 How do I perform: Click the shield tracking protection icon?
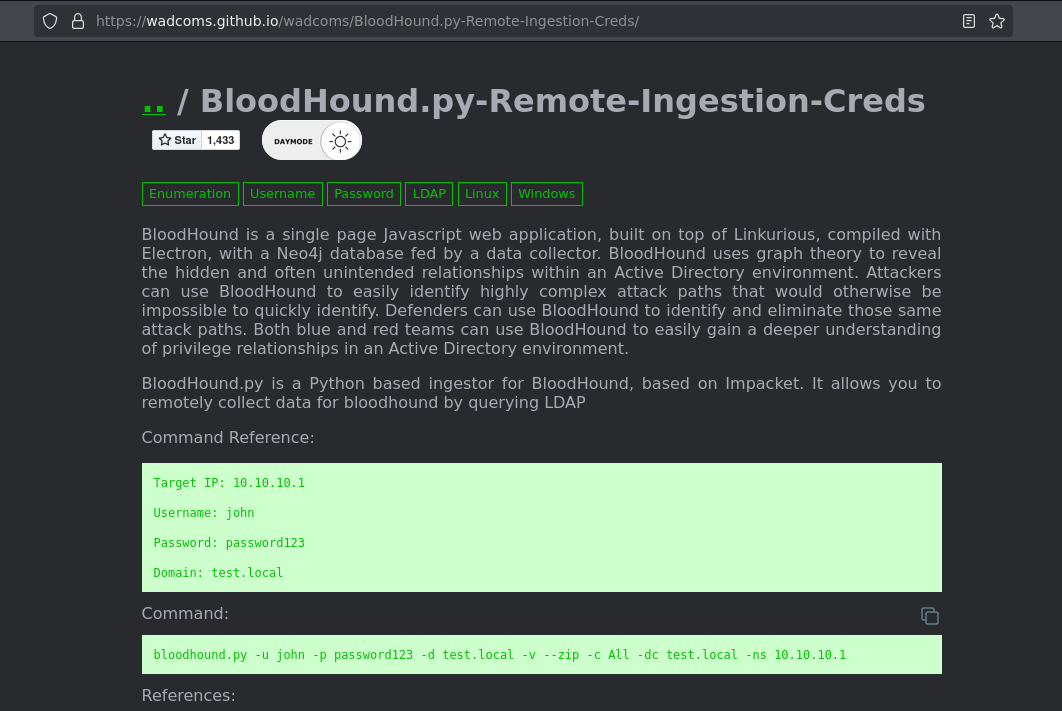(50, 21)
